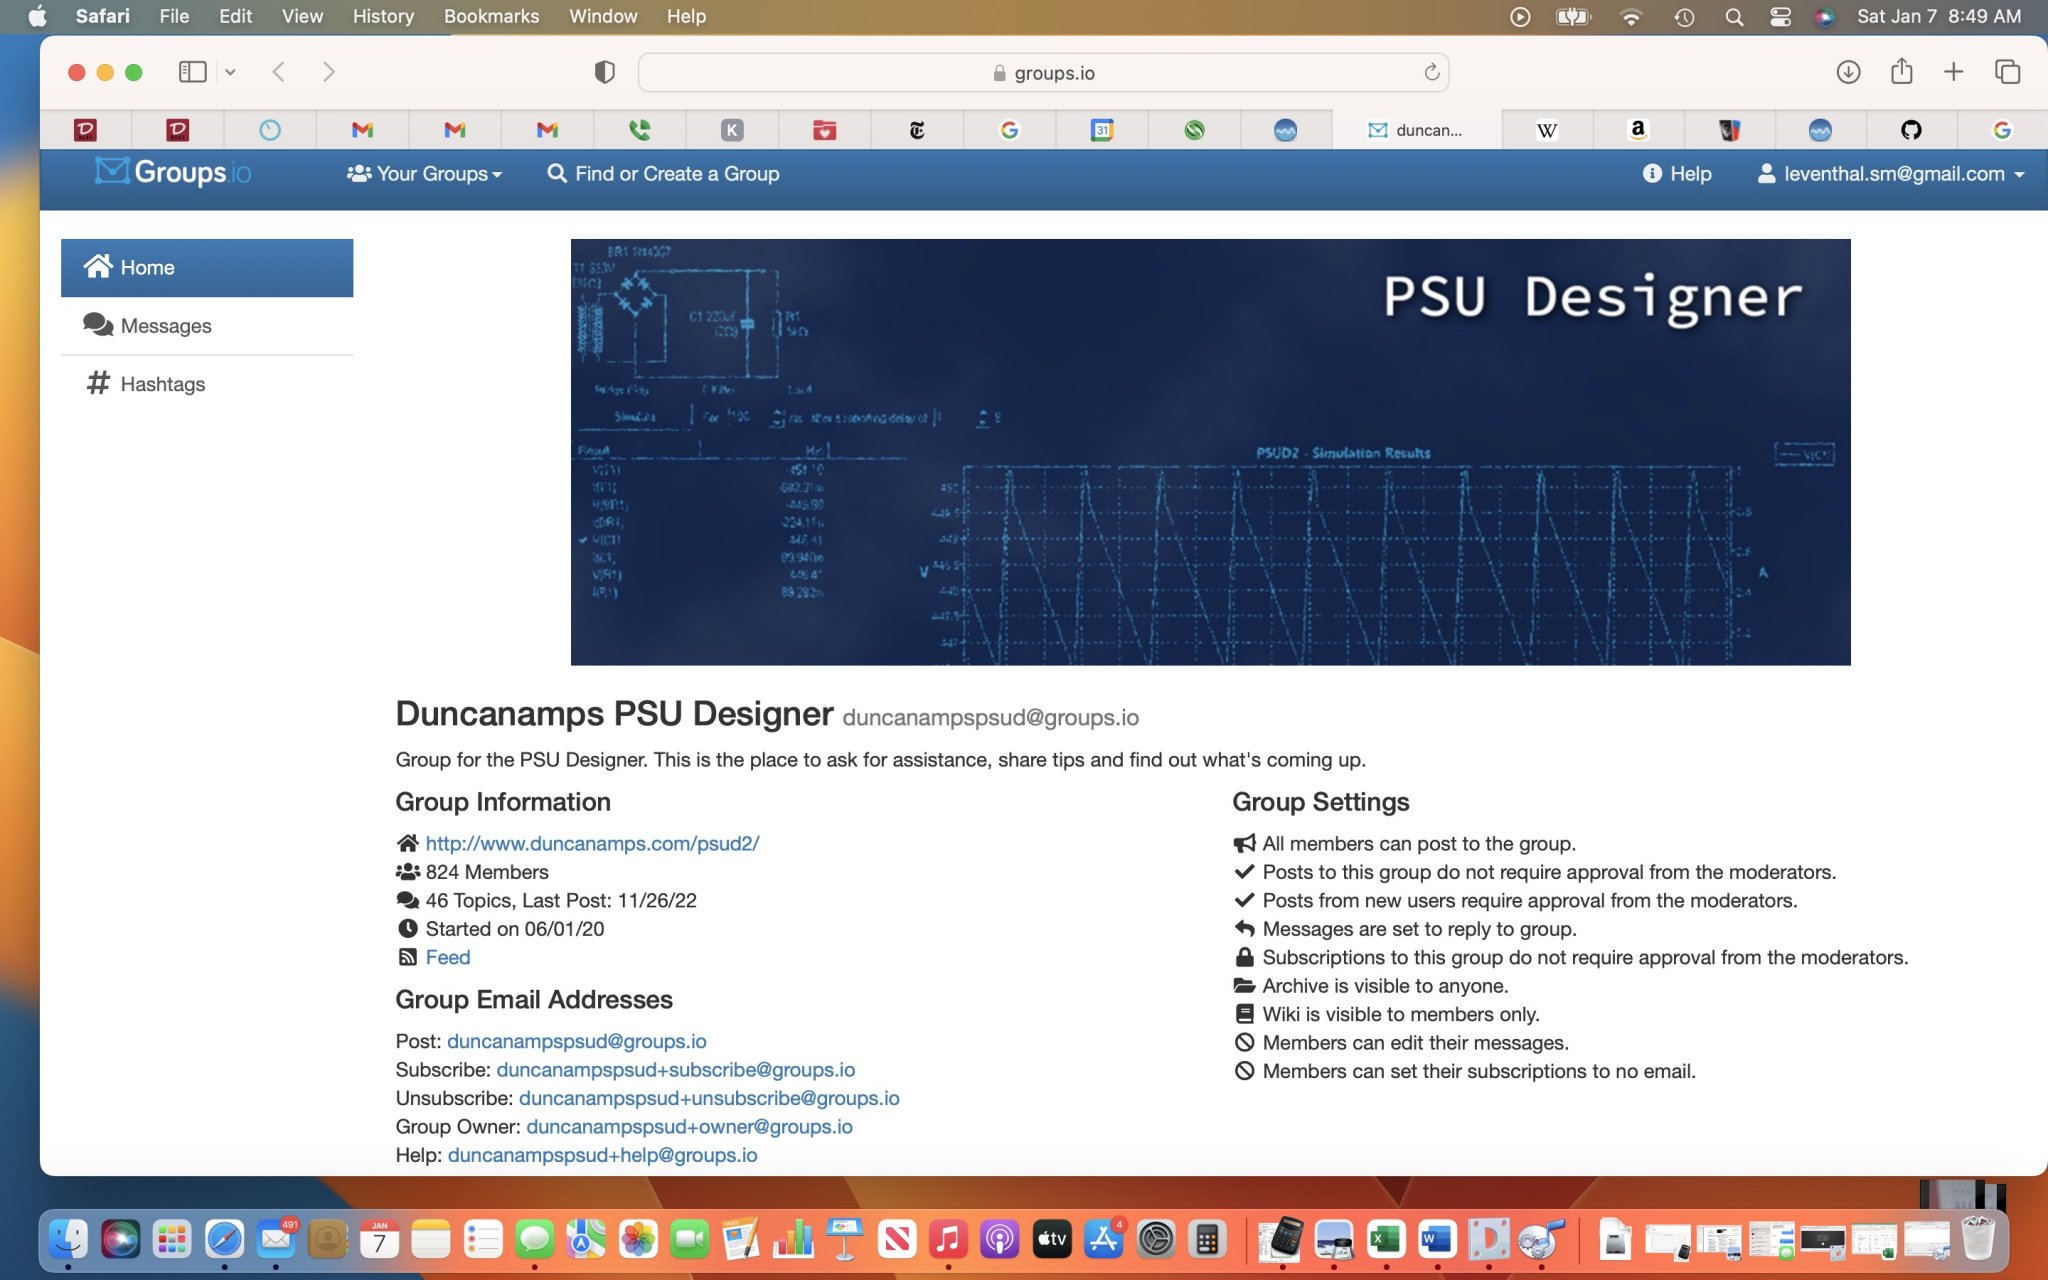
Task: Open the sidebar options chevron in toolbar
Action: pyautogui.click(x=231, y=72)
